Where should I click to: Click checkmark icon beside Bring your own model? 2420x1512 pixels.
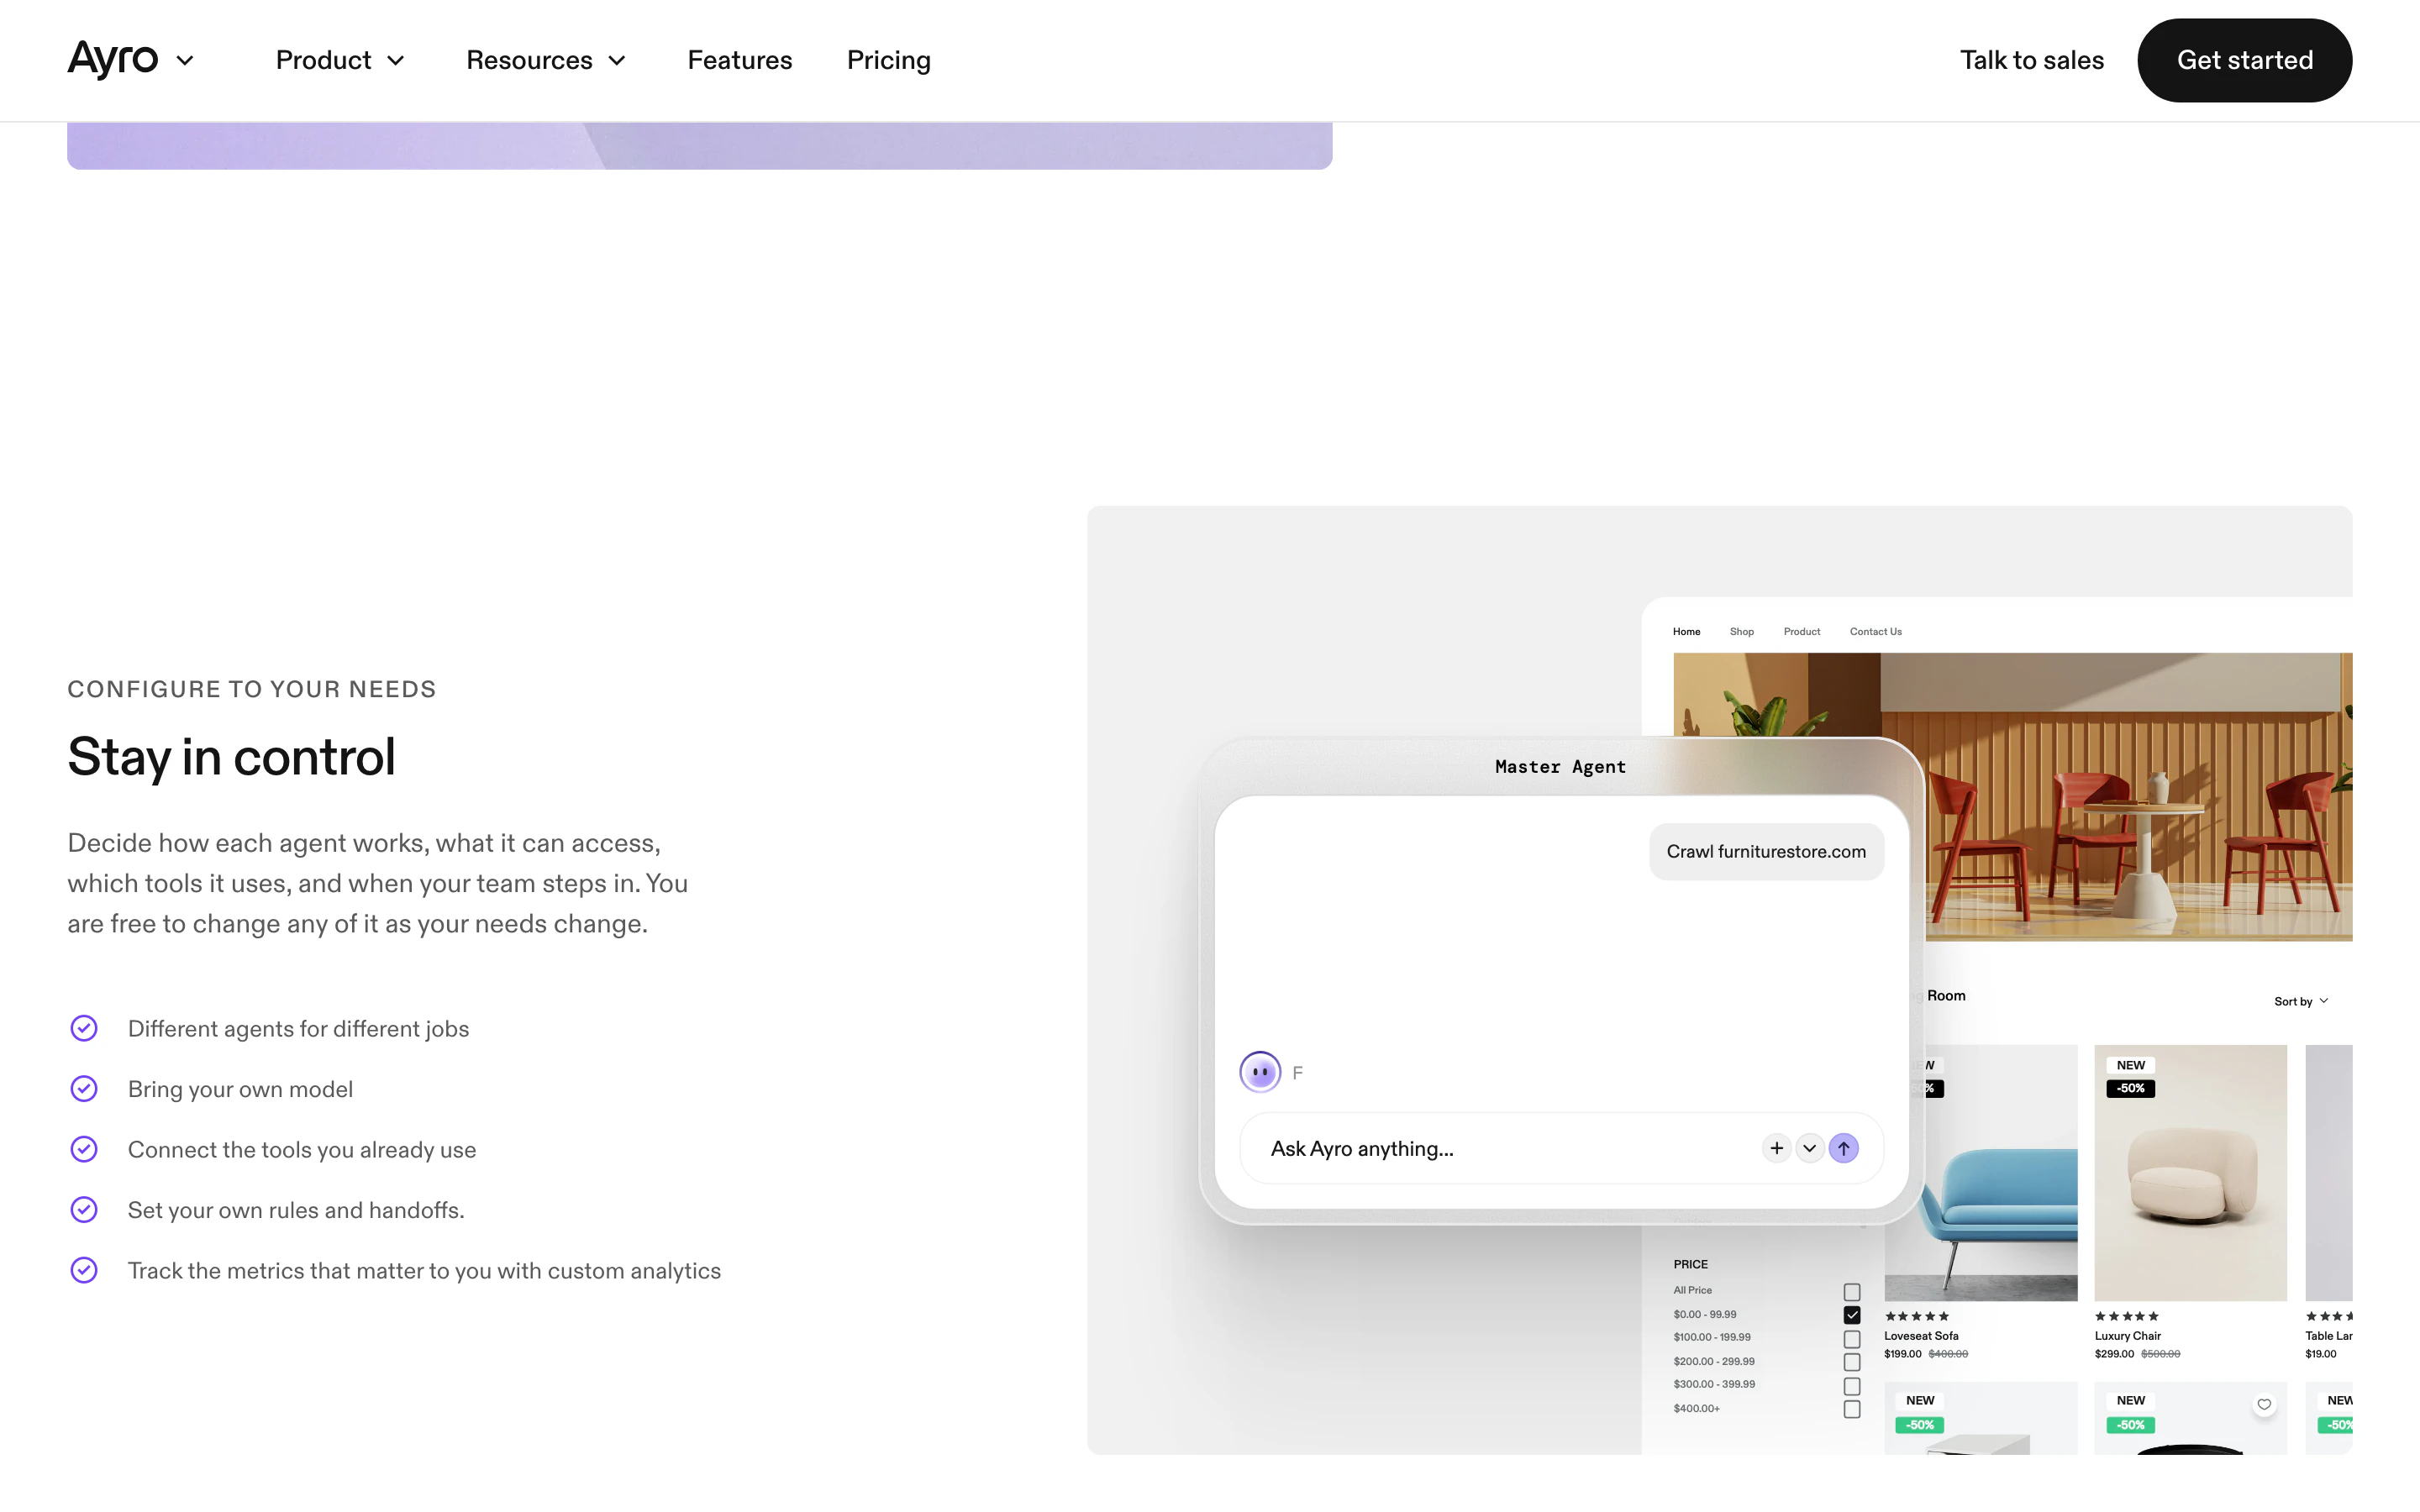[x=84, y=1088]
